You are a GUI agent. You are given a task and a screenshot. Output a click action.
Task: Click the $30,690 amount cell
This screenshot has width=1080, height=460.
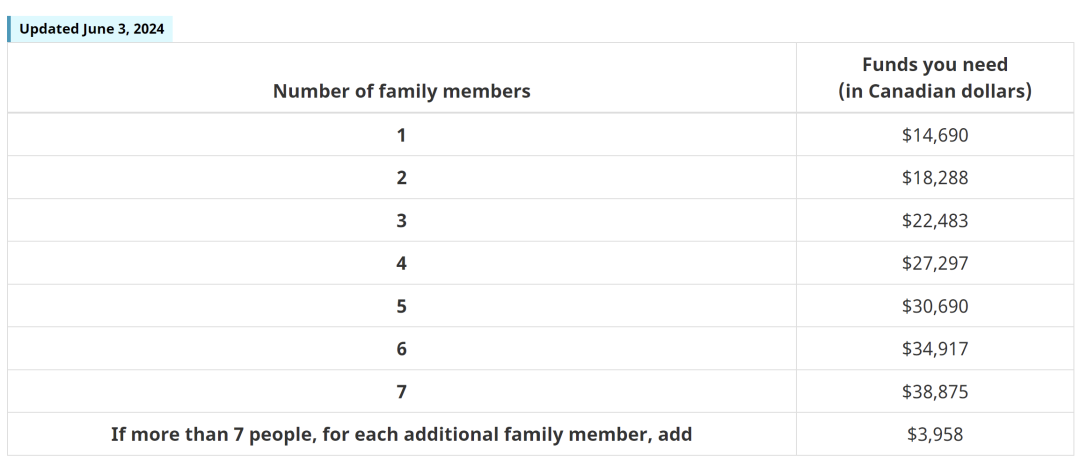click(935, 306)
